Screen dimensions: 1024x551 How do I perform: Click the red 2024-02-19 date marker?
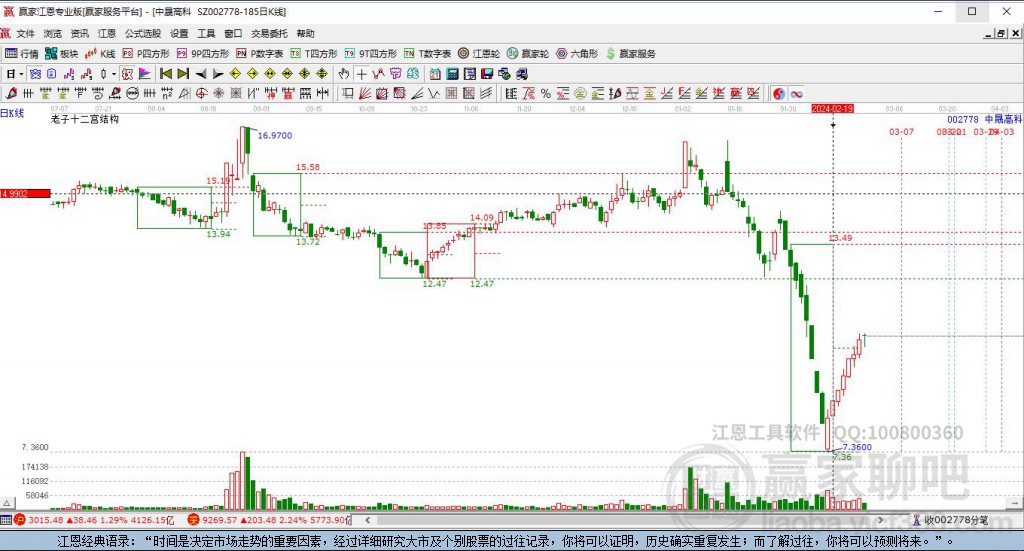click(833, 109)
